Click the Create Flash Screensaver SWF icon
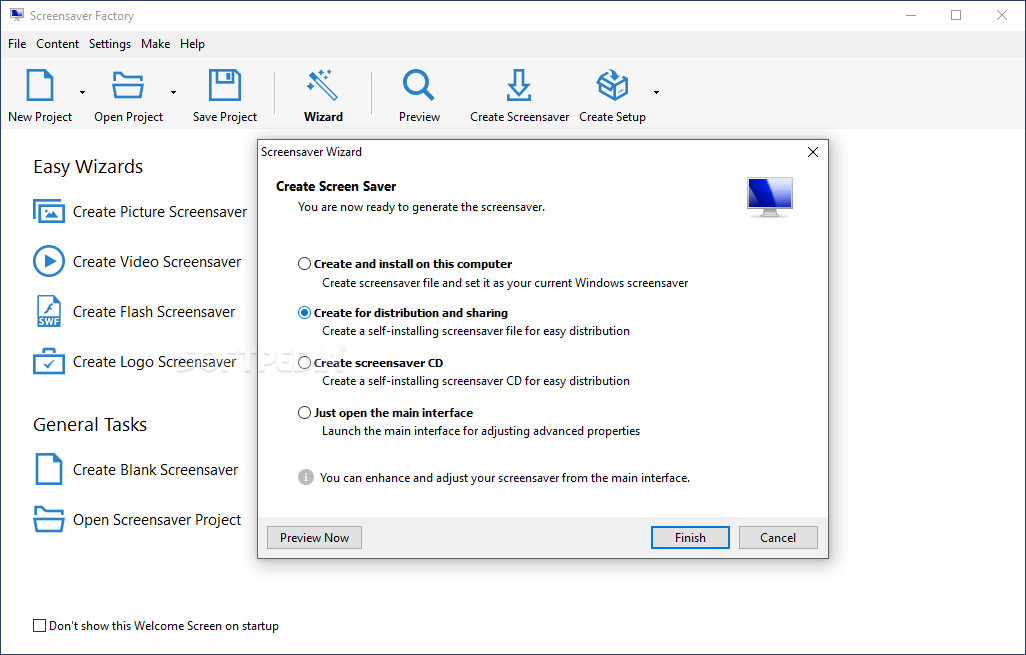Screen dimensions: 1026x655 [x=49, y=311]
